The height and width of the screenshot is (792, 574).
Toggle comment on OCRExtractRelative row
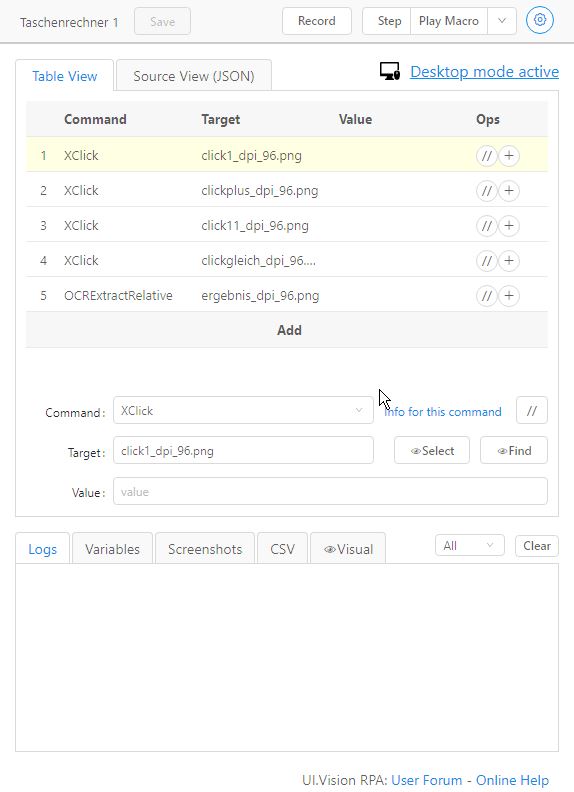tap(487, 295)
